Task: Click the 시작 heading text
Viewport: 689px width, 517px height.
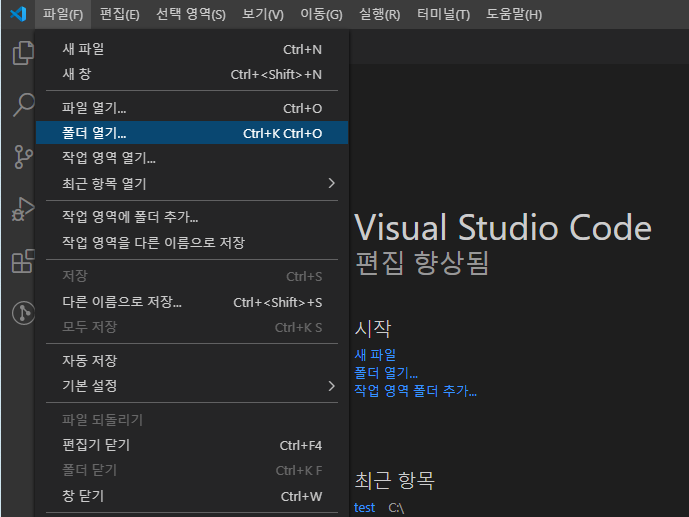Action: coord(373,329)
